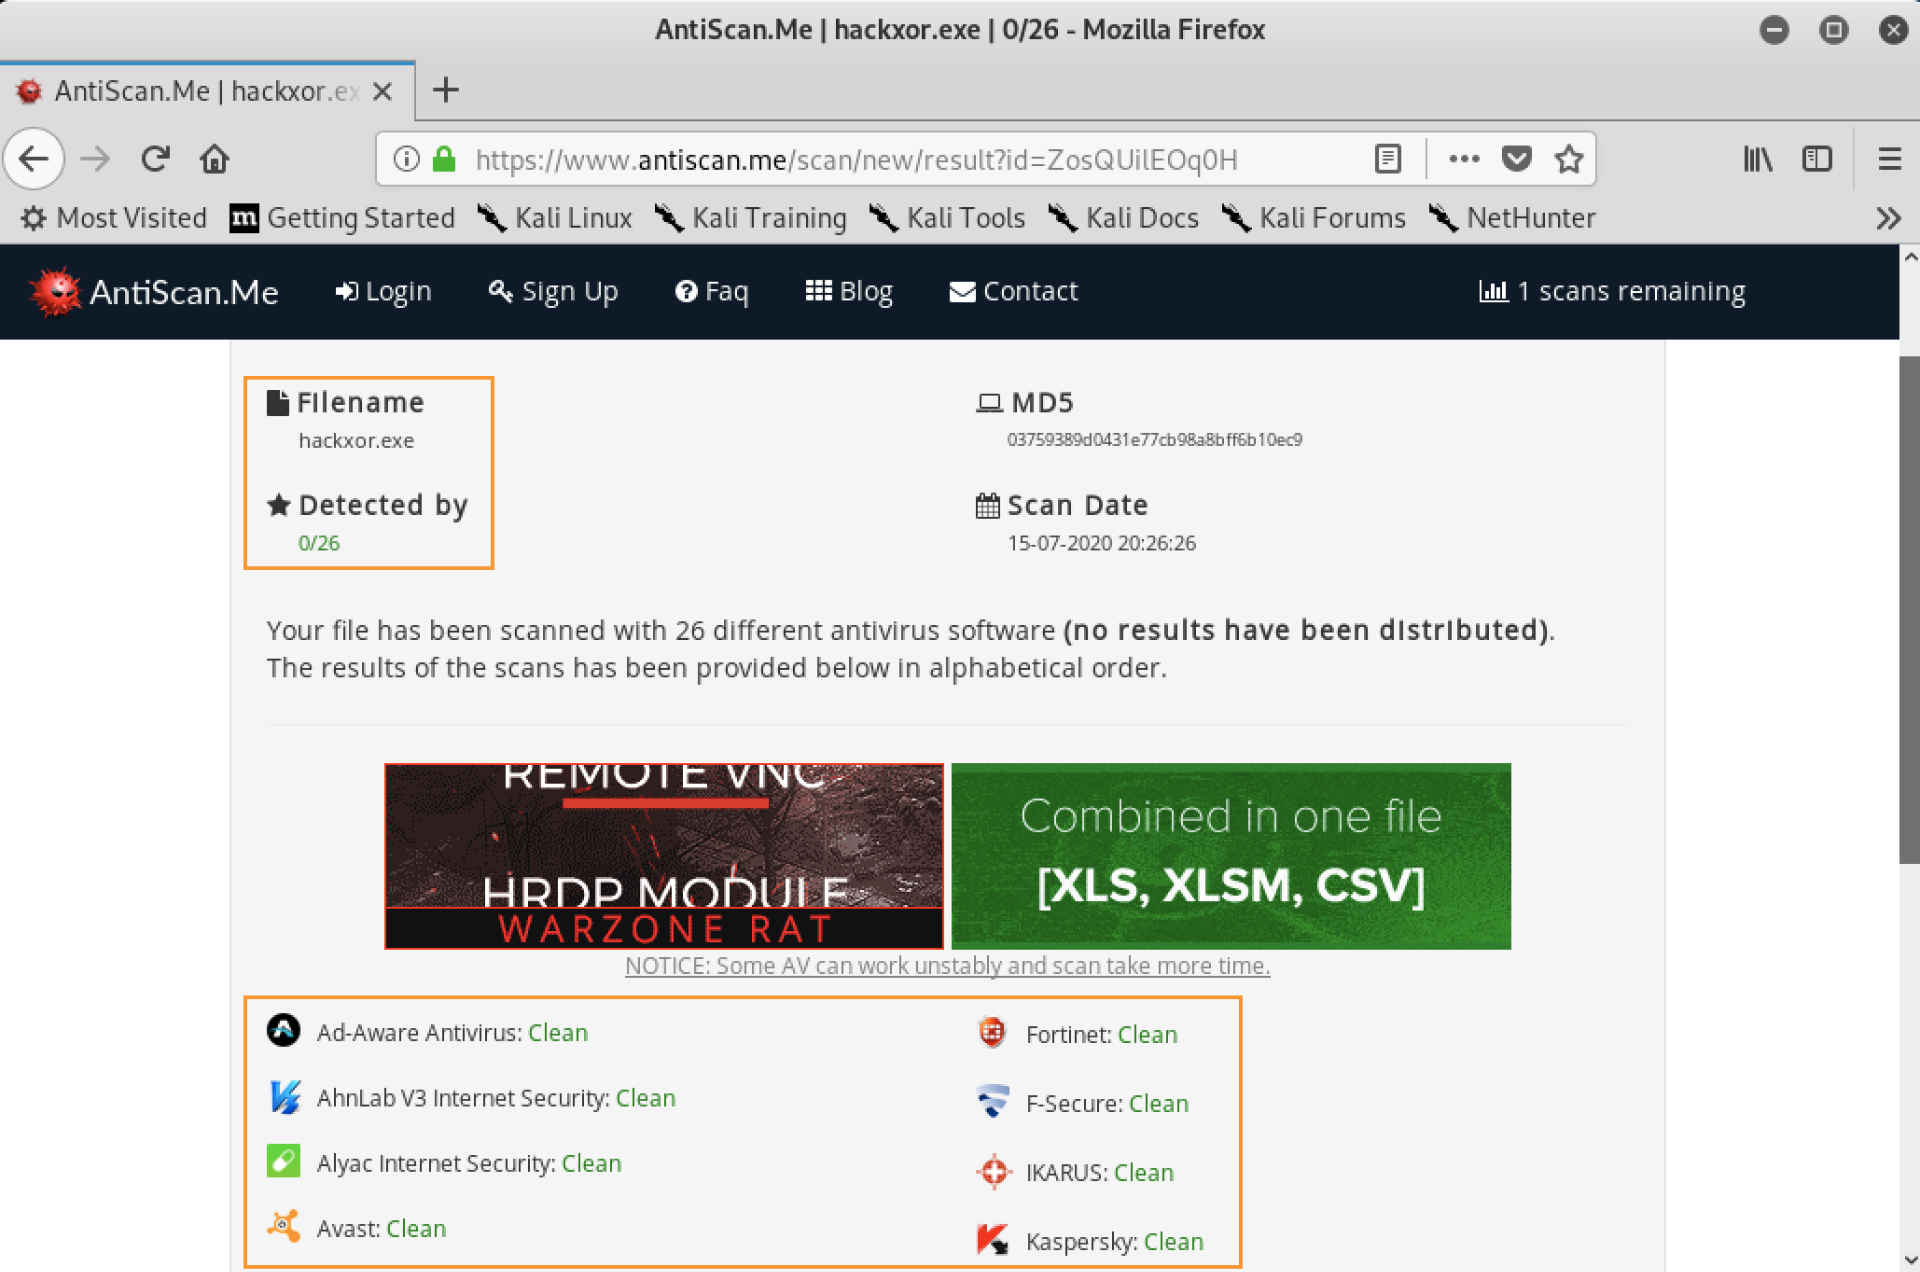Viewport: 1920px width, 1272px height.
Task: Open the Firefox Library
Action: pyautogui.click(x=1757, y=159)
